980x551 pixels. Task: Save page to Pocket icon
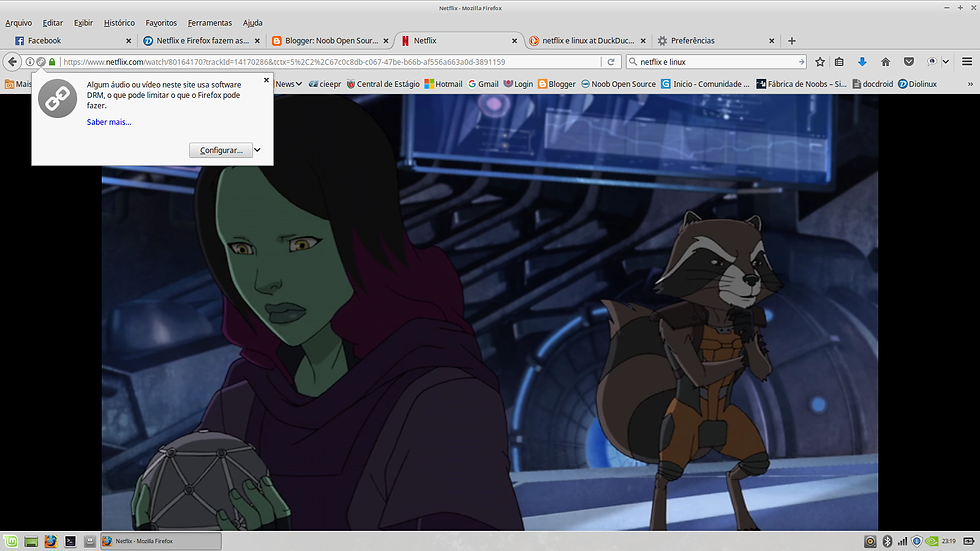click(x=909, y=62)
